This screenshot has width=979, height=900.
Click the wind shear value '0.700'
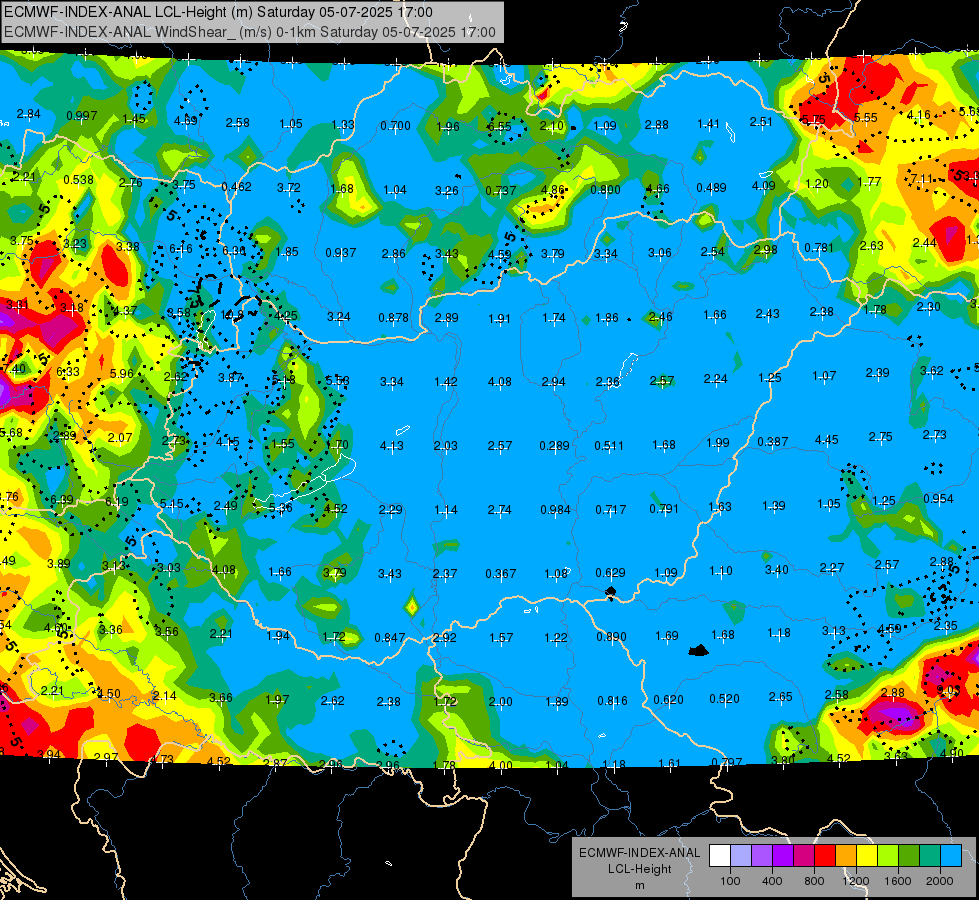[x=396, y=126]
